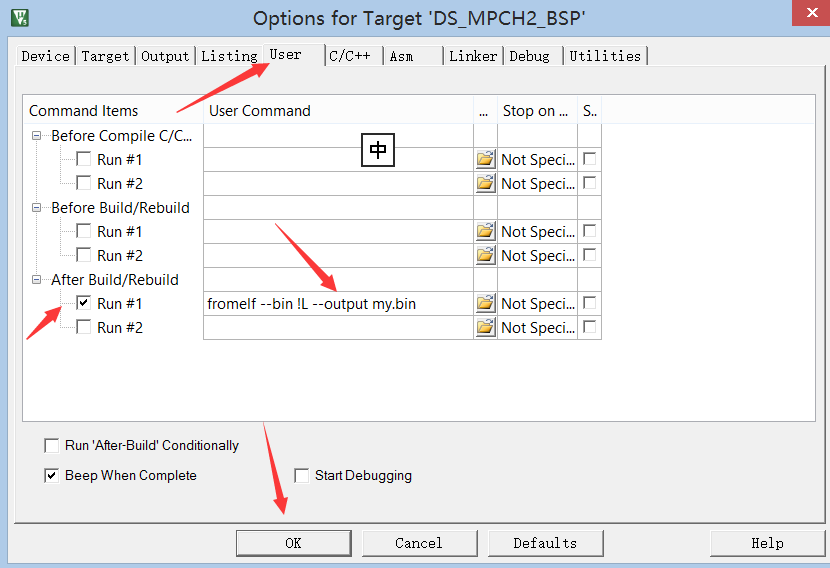The height and width of the screenshot is (568, 830).
Task: Browse folder for After Build Run #2 command
Action: (485, 328)
